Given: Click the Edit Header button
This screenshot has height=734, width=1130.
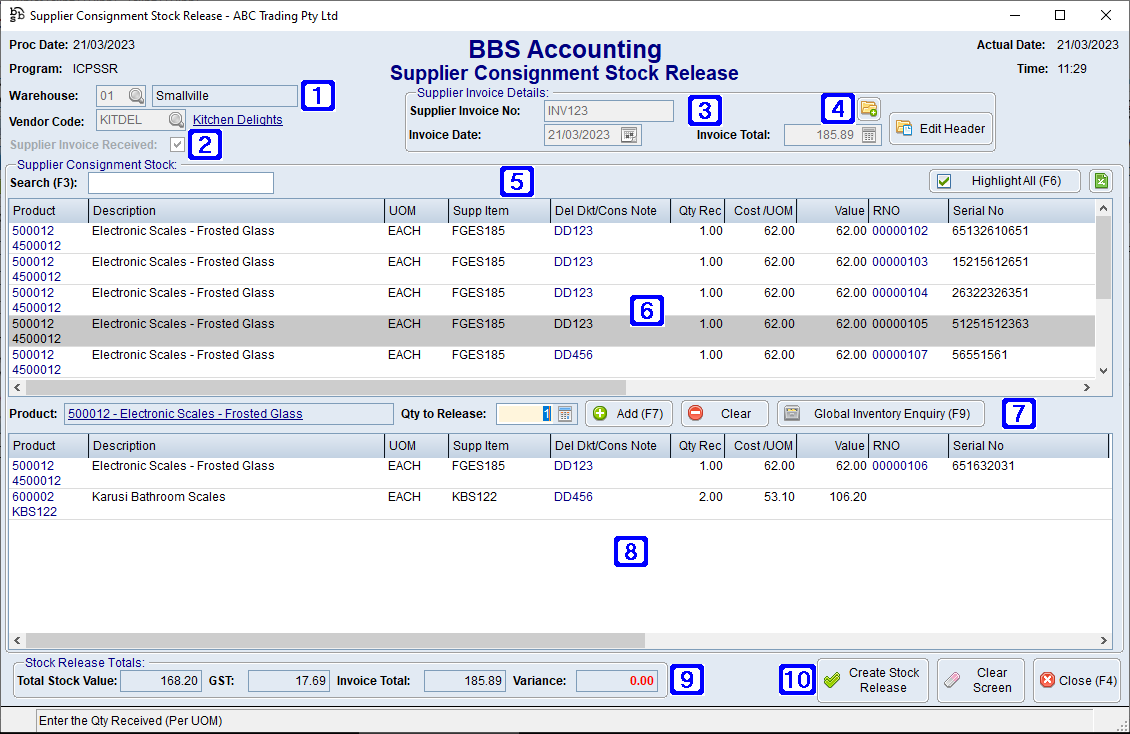Looking at the screenshot, I should 940,129.
